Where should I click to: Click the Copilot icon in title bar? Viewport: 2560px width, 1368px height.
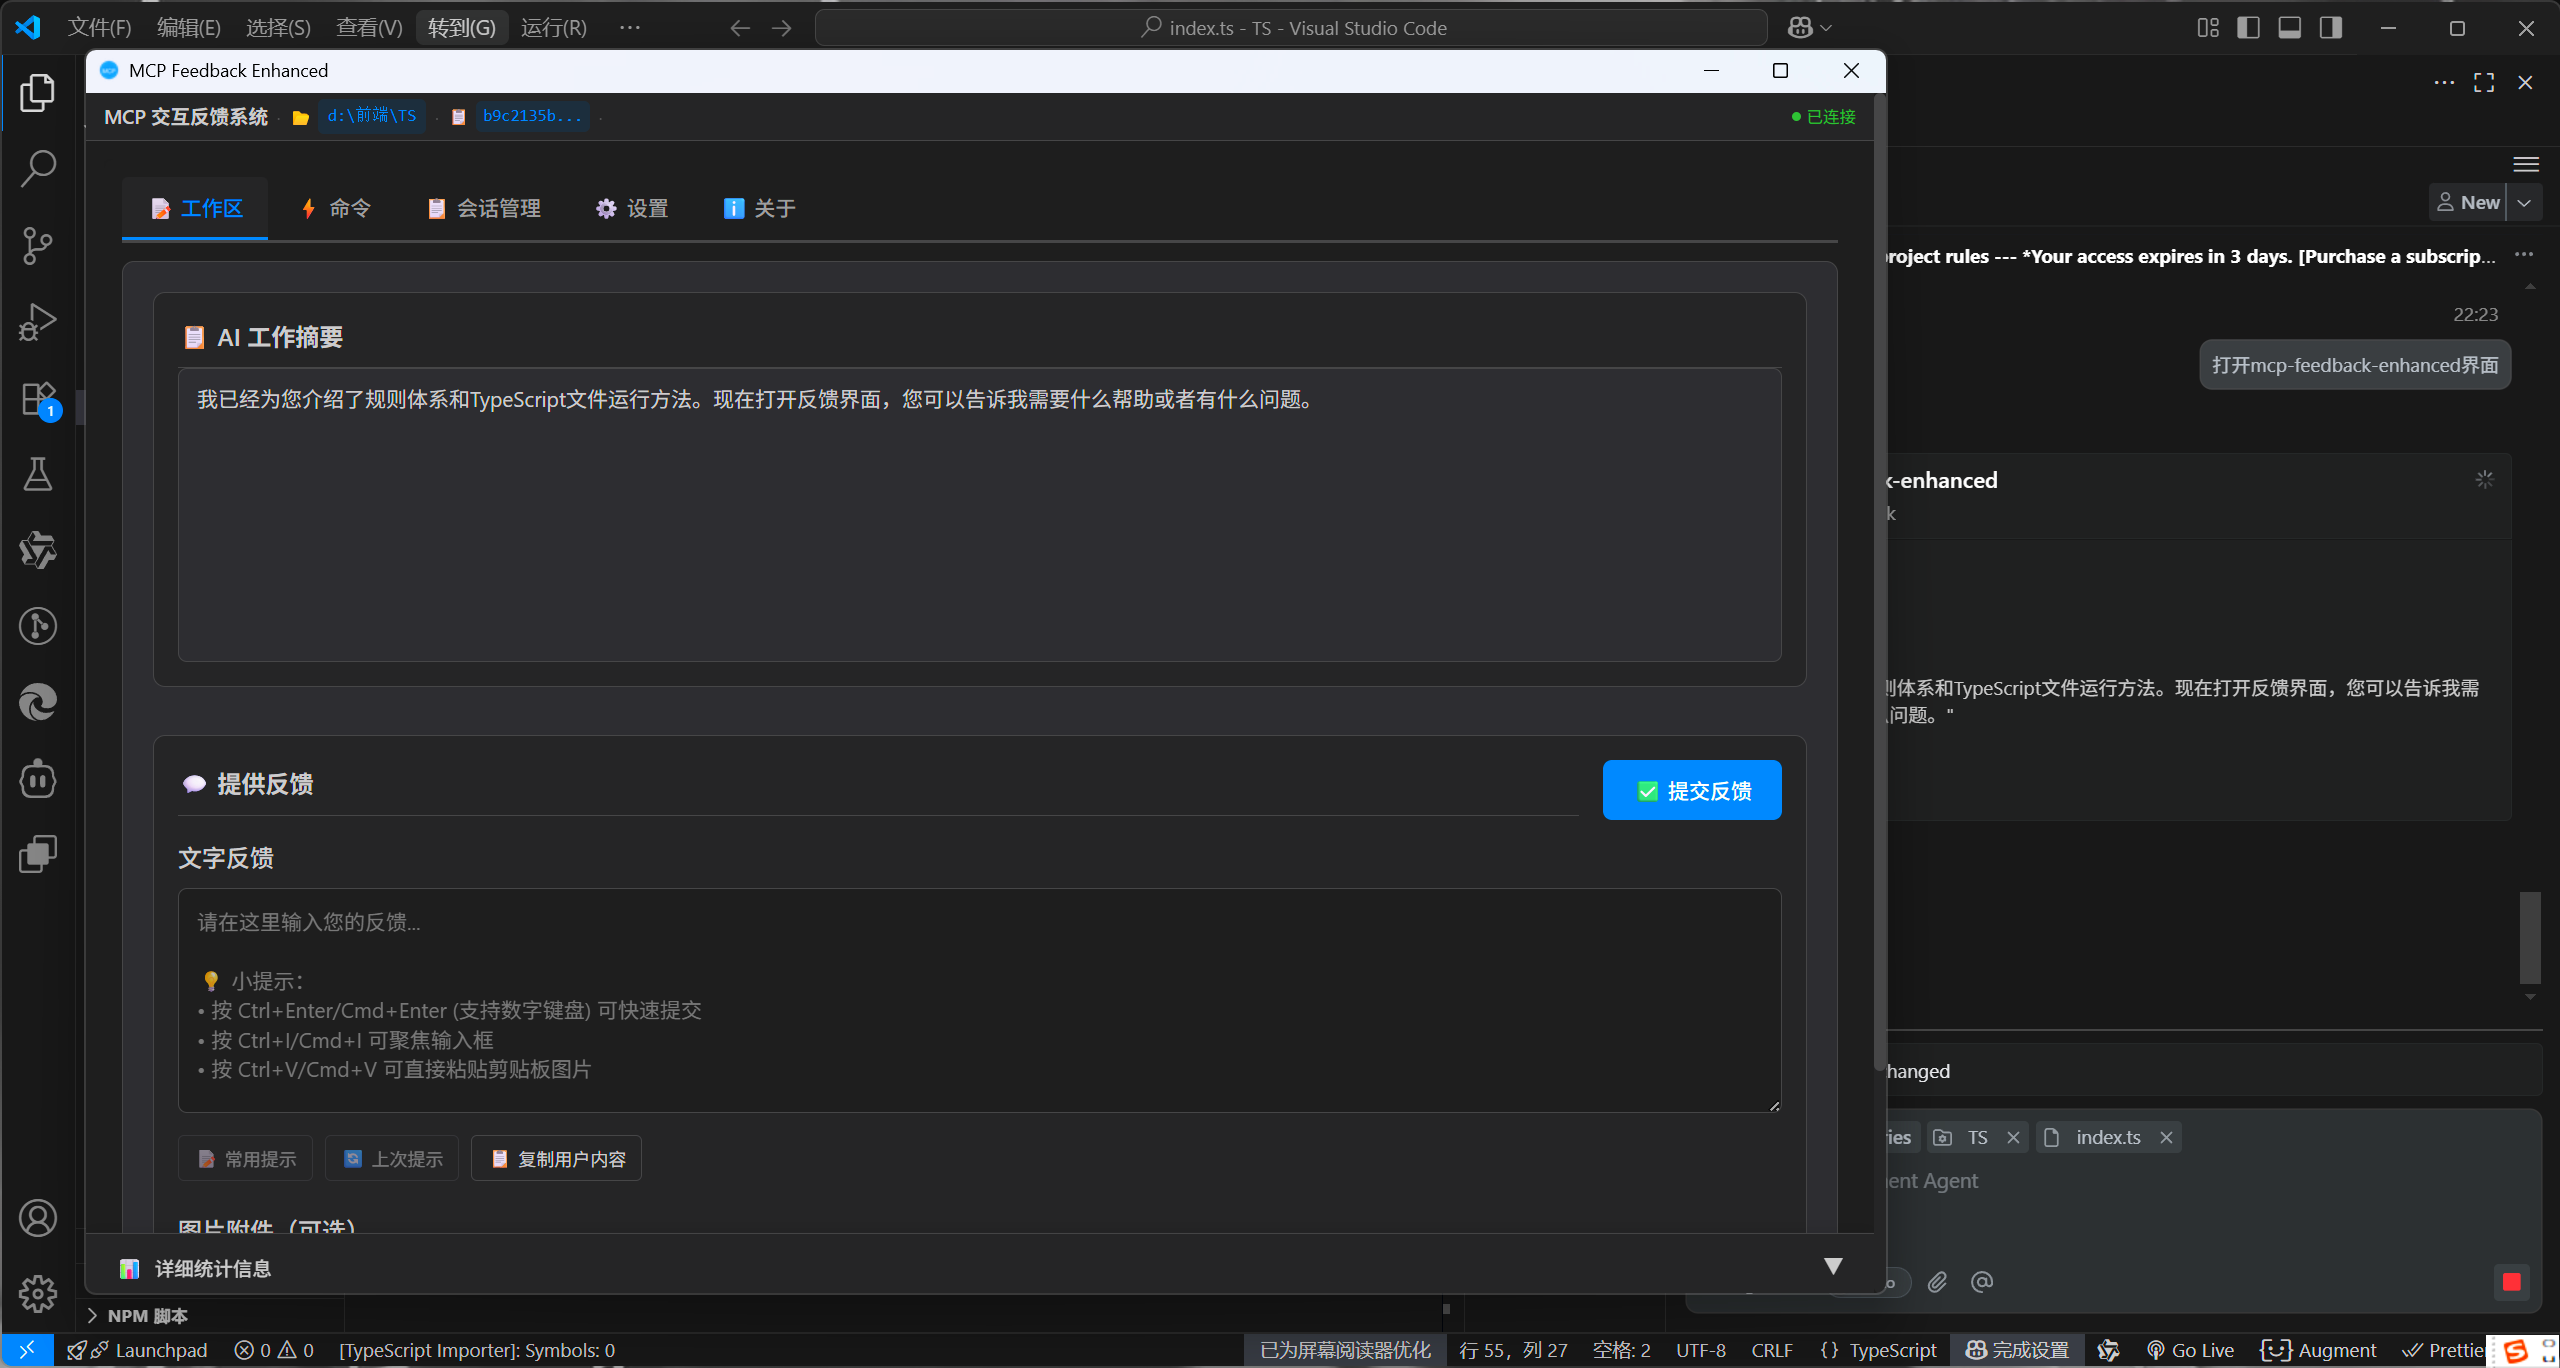[1800, 28]
